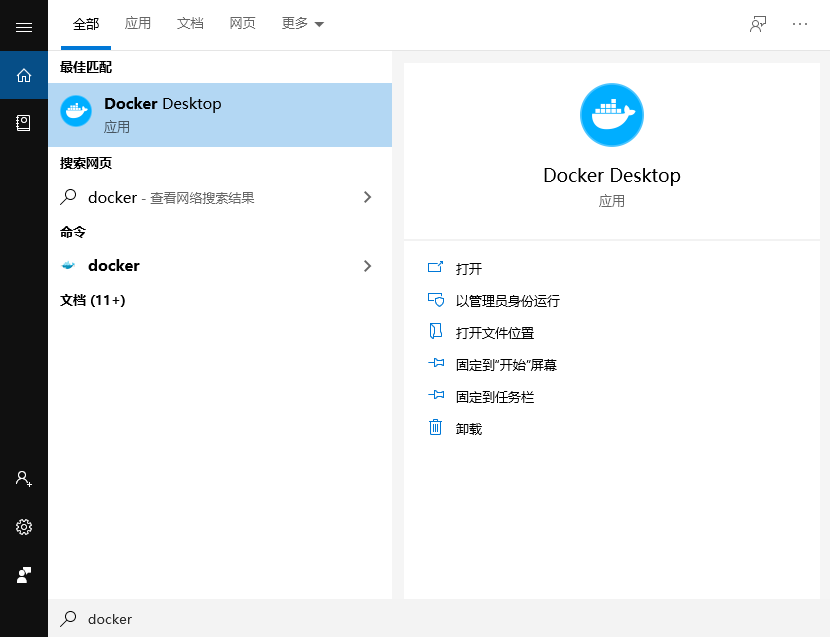This screenshot has height=637, width=830.
Task: Open more options with the ellipsis icon
Action: tap(800, 26)
